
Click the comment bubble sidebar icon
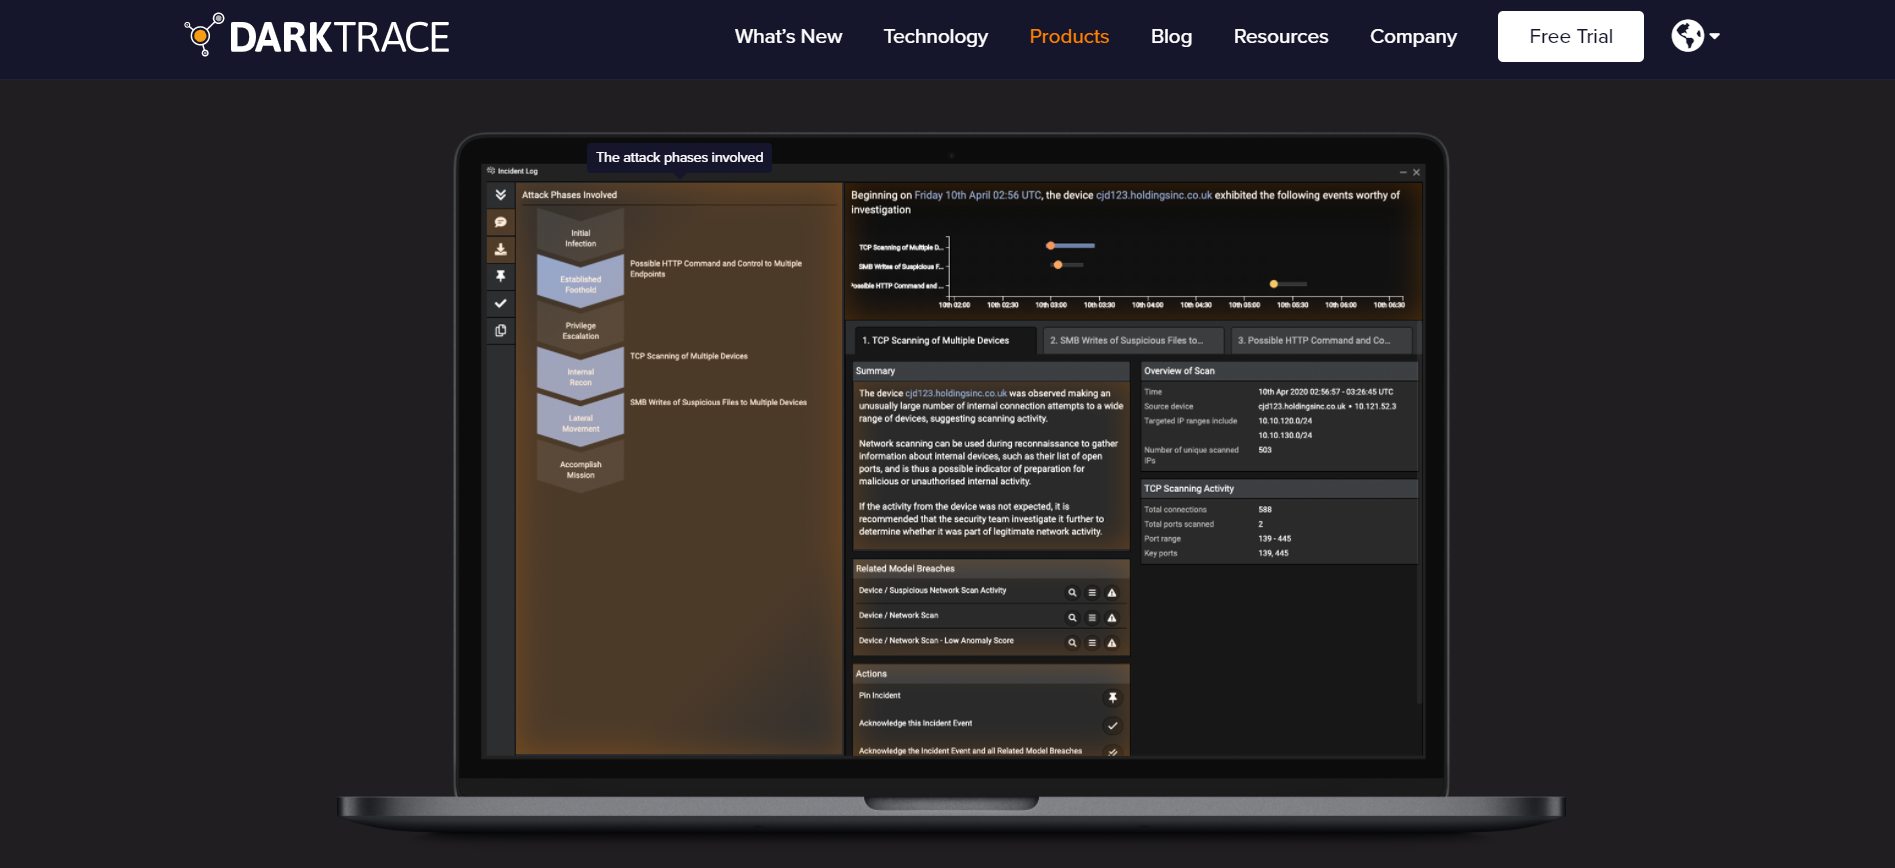(501, 222)
